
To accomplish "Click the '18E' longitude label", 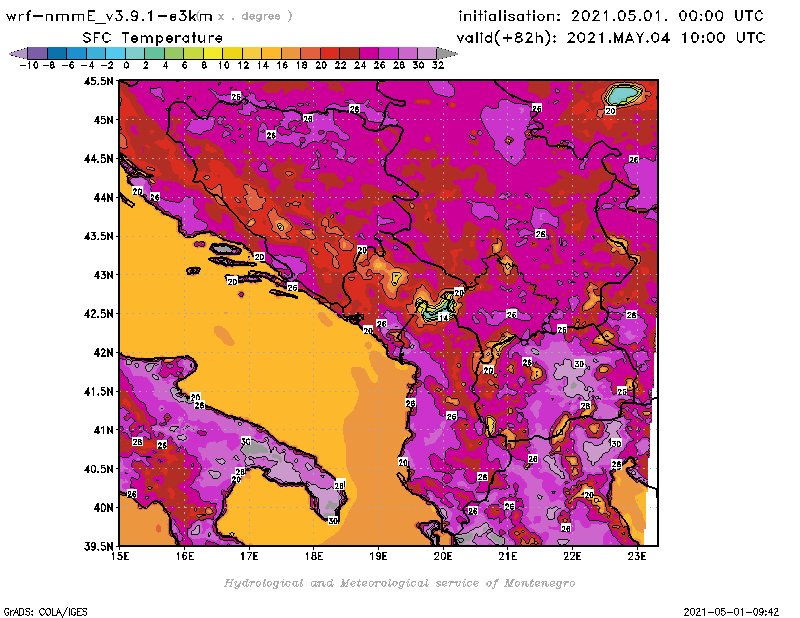I will (x=314, y=556).
